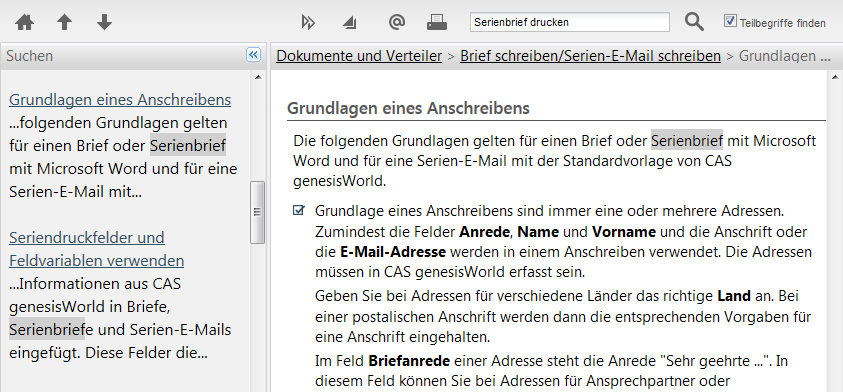Viewport: 843px width, 392px height.
Task: Click bold word Vorname
Action: click(624, 232)
